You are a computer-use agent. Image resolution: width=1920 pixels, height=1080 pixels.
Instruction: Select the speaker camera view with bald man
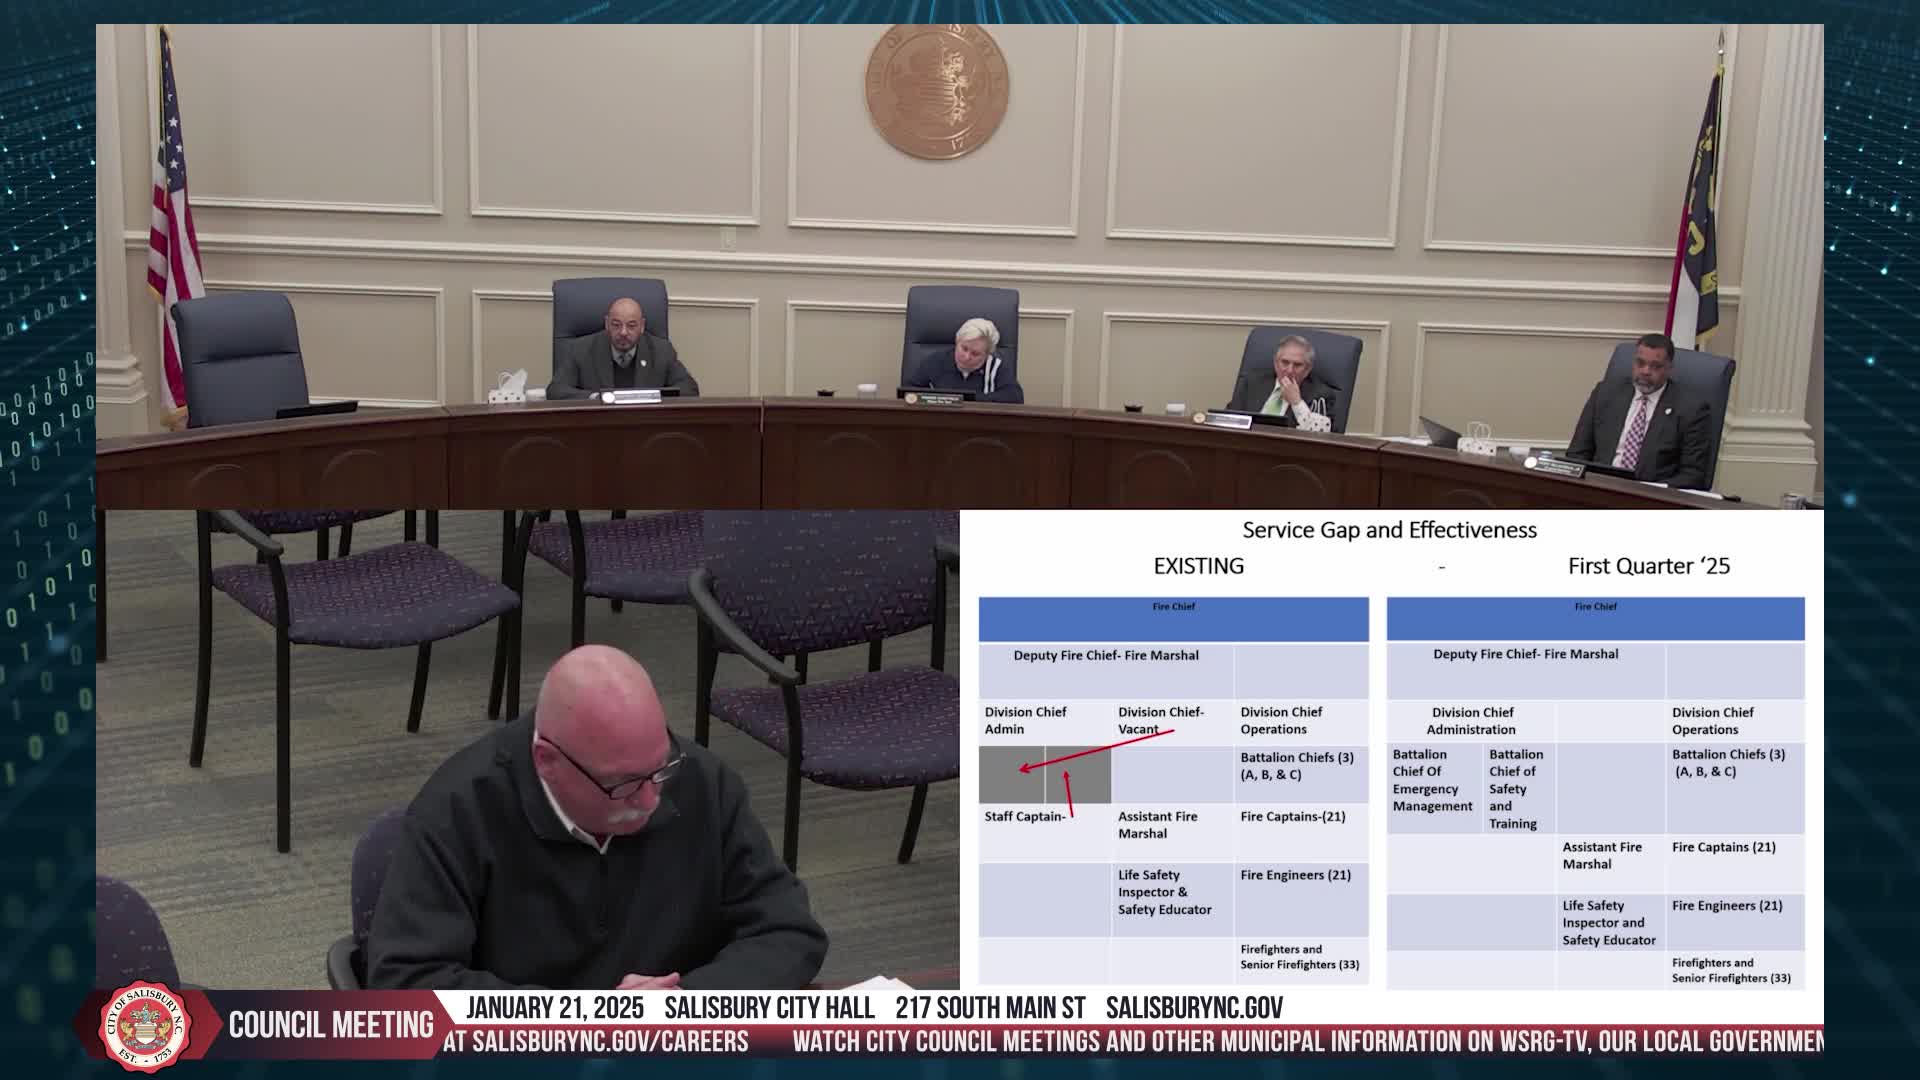click(x=528, y=750)
